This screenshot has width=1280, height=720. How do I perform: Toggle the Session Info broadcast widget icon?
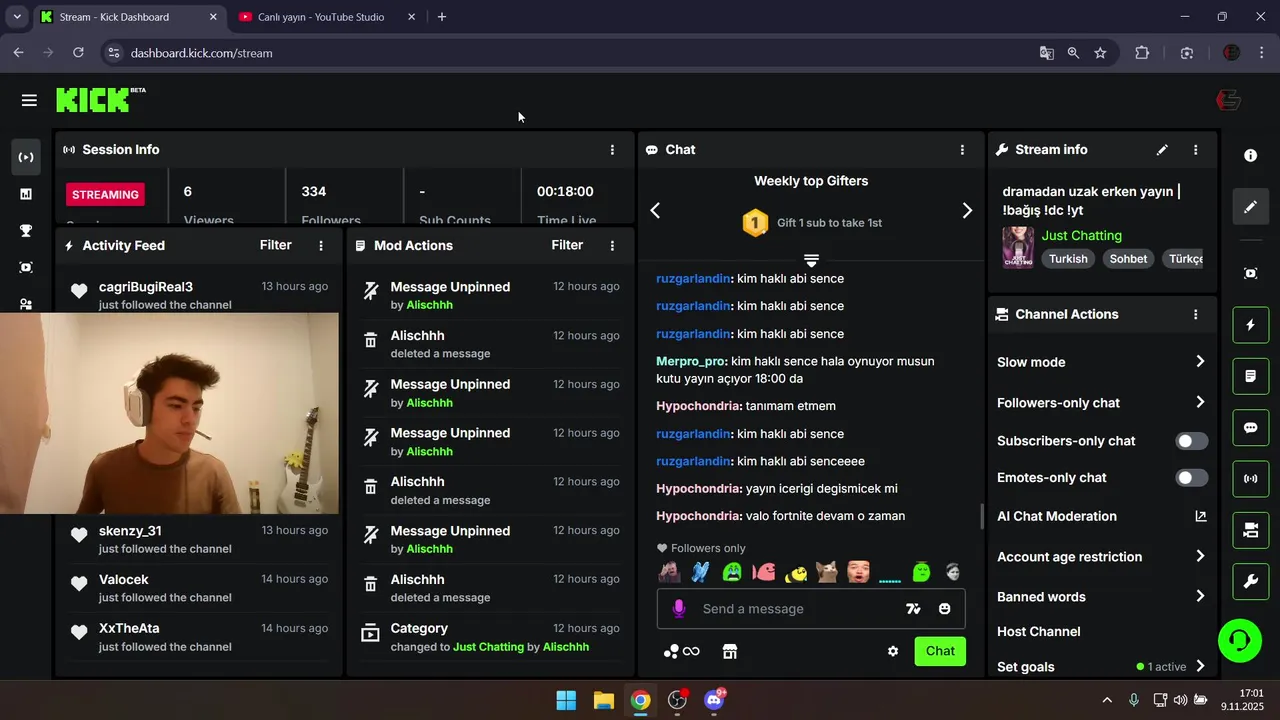pos(1250,479)
